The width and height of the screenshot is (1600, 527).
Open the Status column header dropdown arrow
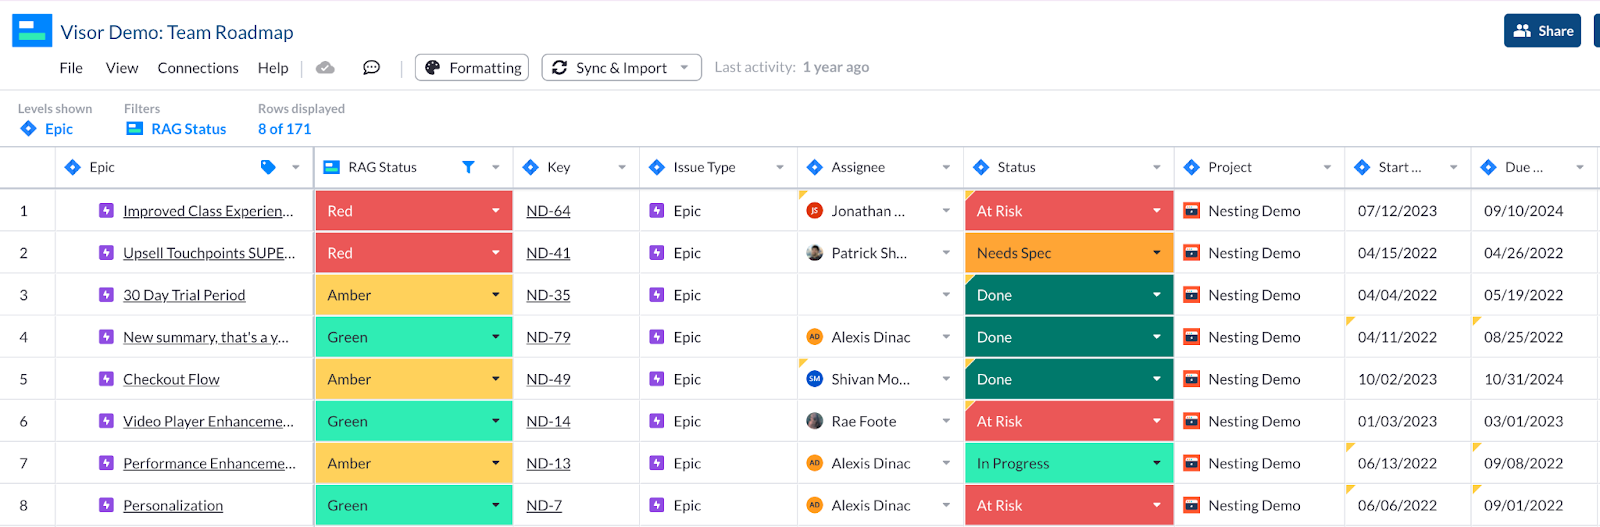pyautogui.click(x=1157, y=168)
